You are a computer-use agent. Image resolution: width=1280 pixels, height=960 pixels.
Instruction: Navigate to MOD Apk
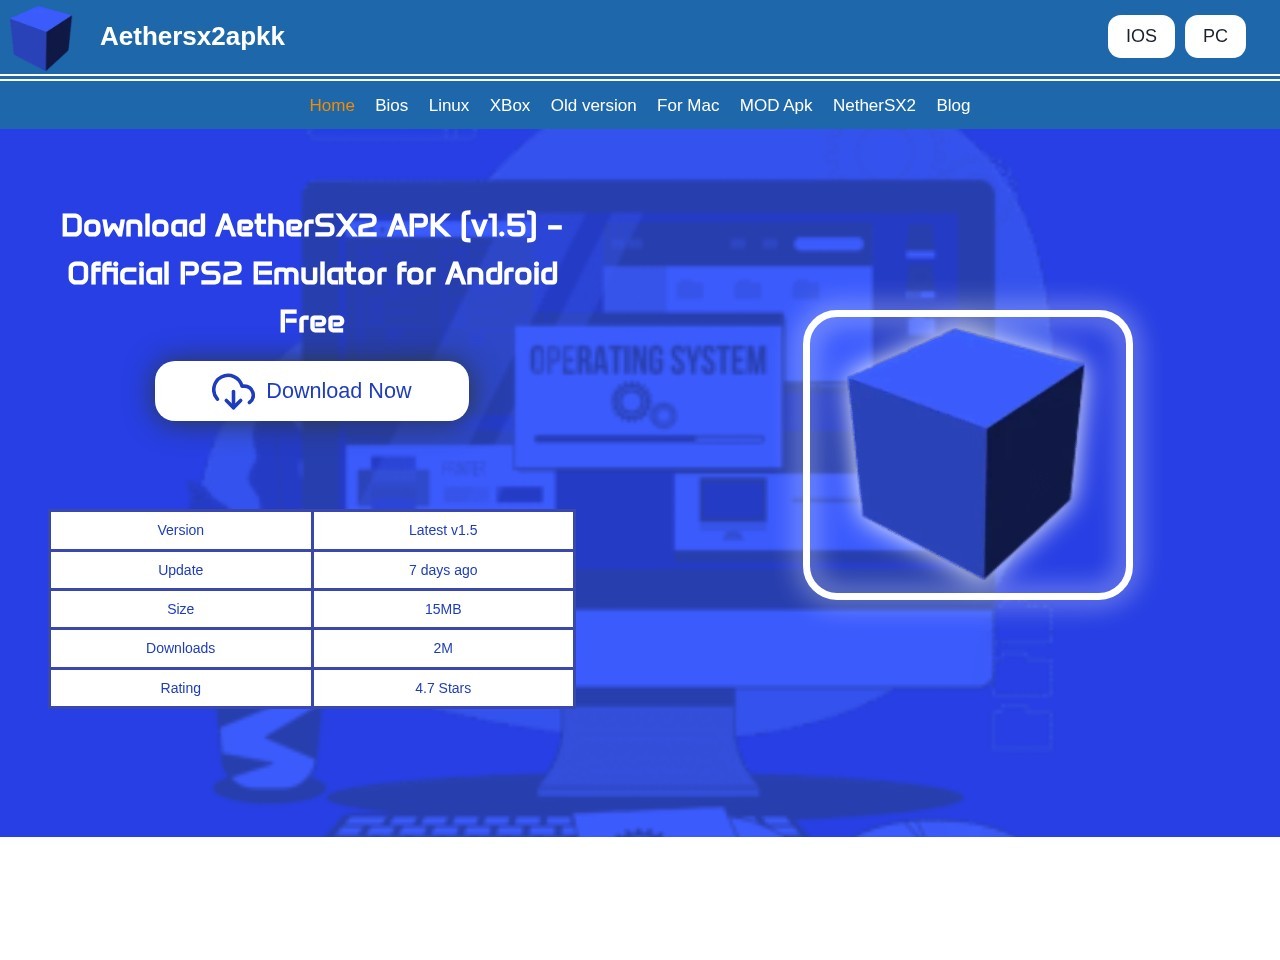coord(776,105)
